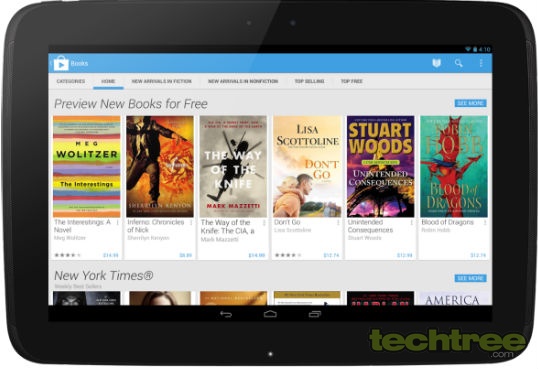Open New Arrivals in Fiction tab

[x=162, y=81]
